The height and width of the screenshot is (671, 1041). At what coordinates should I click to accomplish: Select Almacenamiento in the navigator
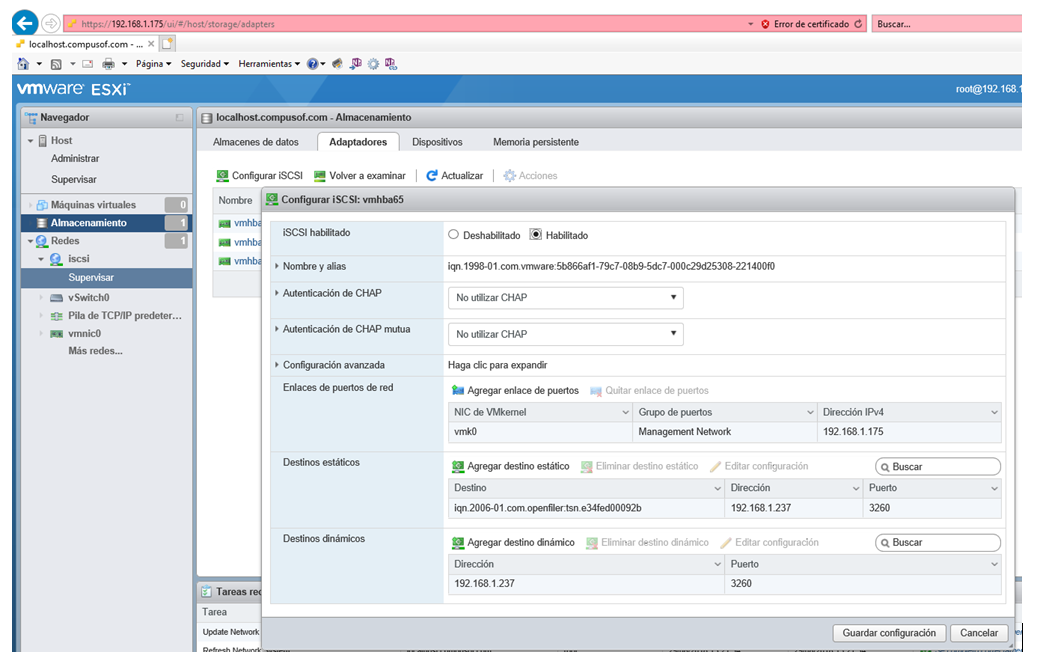106,223
